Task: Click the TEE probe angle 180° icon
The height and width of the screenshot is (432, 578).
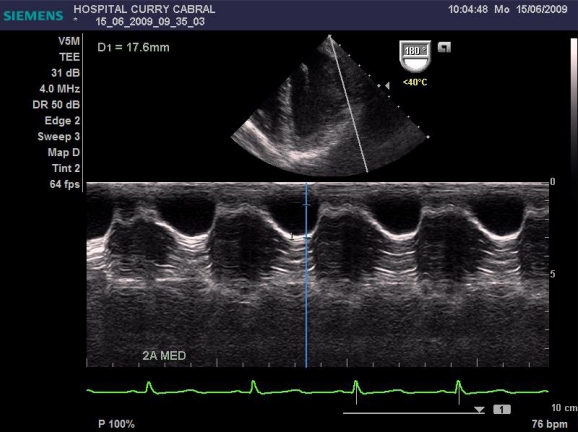Action: pyautogui.click(x=415, y=56)
